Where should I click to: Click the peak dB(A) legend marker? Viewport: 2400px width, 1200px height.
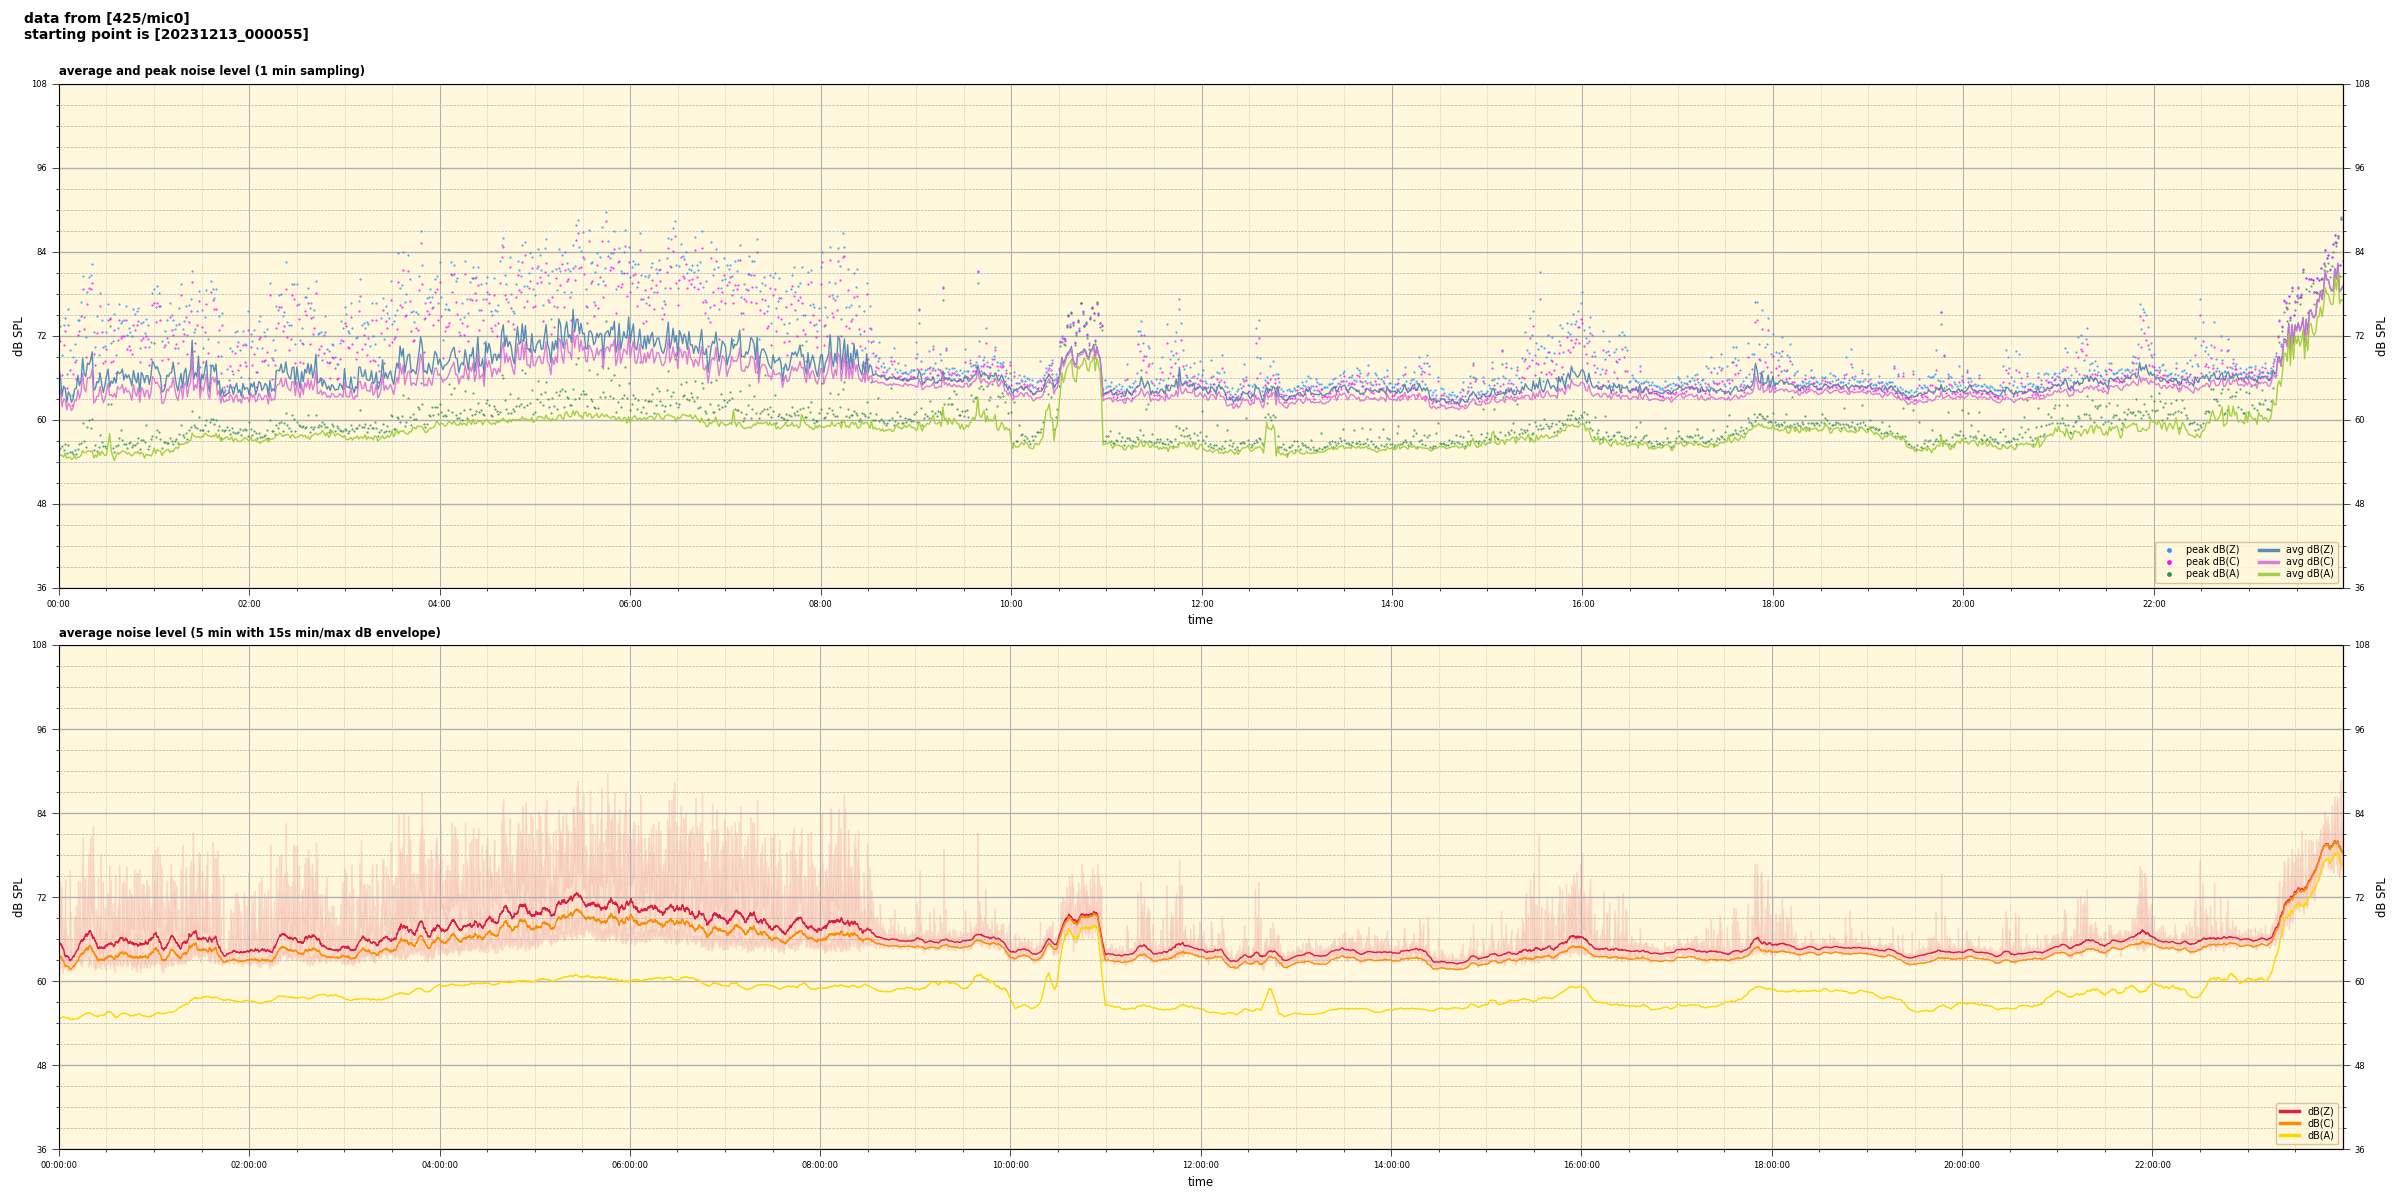tap(2169, 574)
